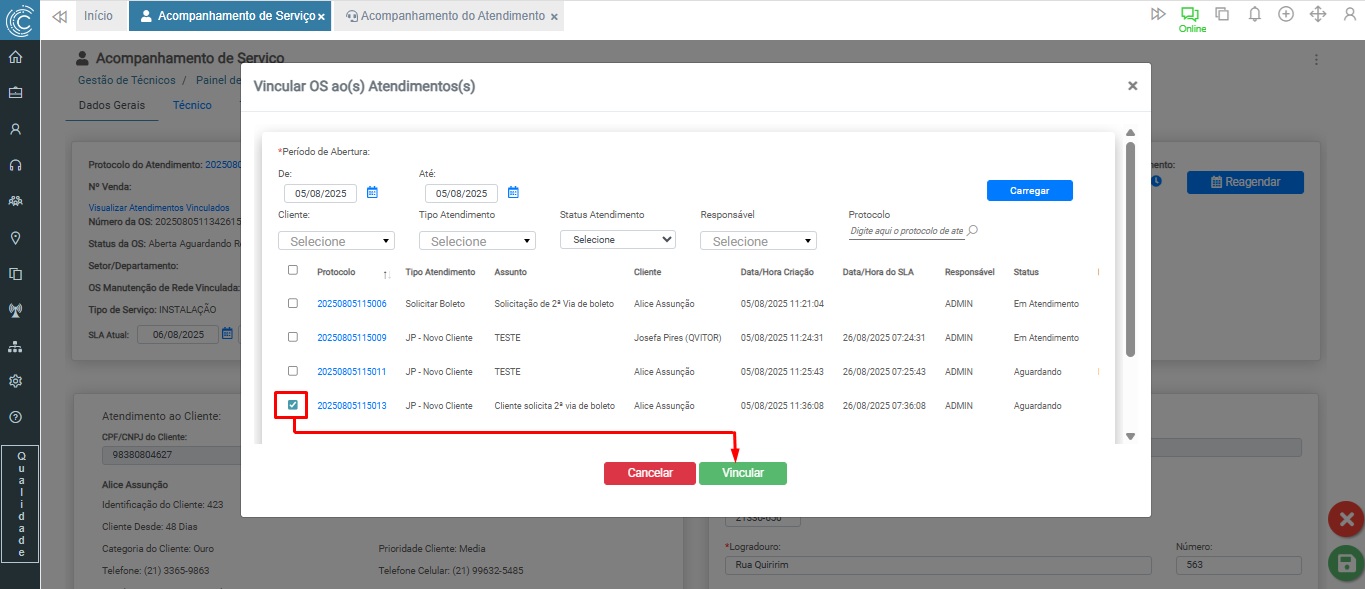Uncheck the checkbox for protocol 20250805115013
This screenshot has width=1365, height=589.
(x=292, y=405)
